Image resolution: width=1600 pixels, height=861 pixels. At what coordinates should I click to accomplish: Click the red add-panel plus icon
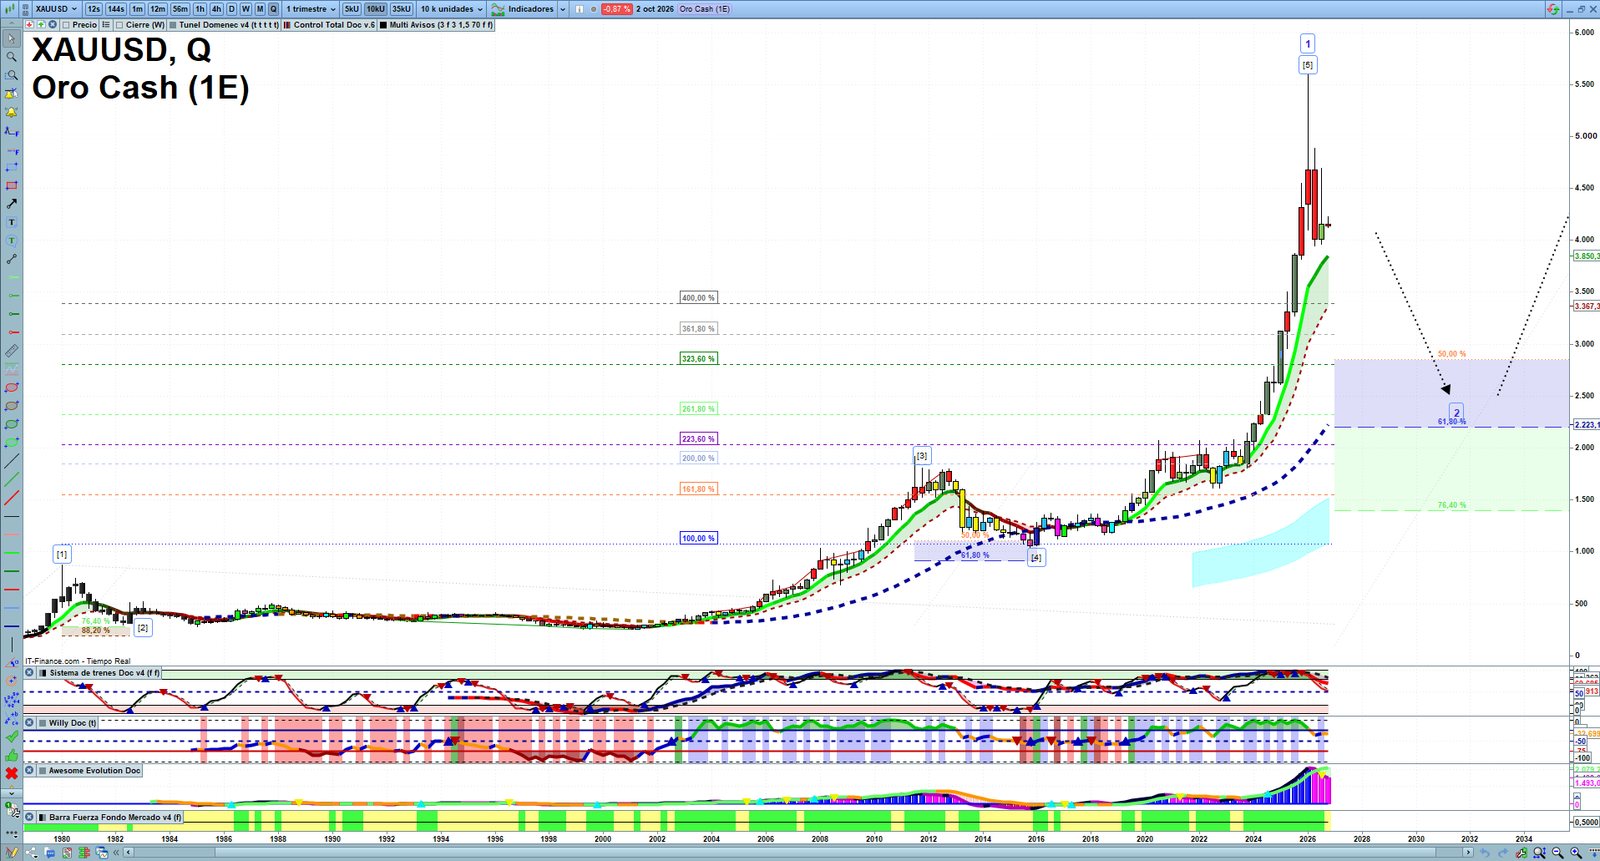click(x=29, y=25)
